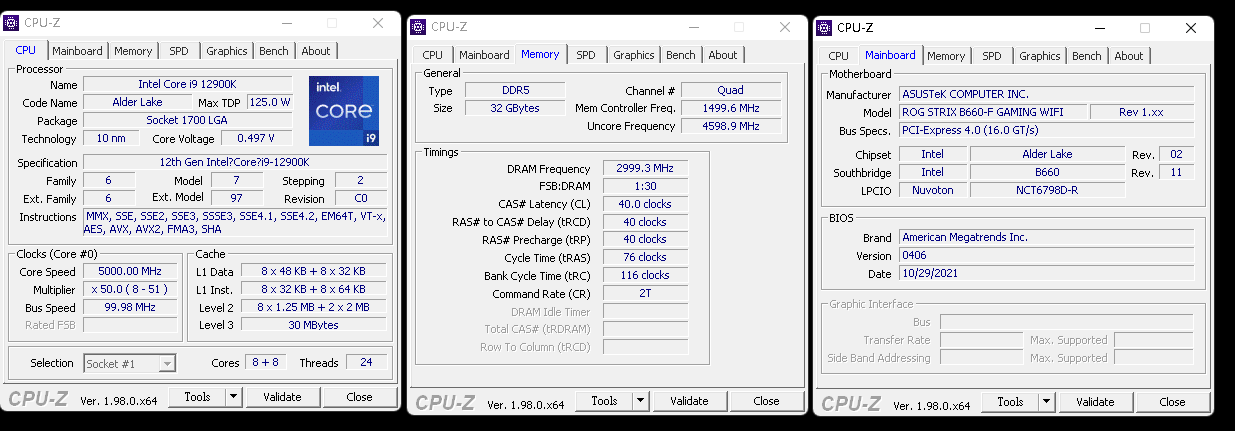Click Validate in the CPU window
This screenshot has width=1235, height=431.
282,397
